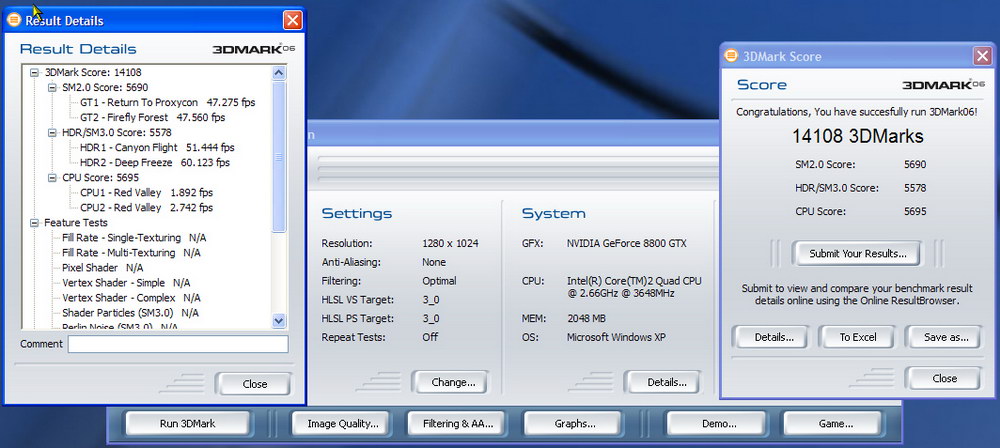
Task: Launch the Demo... button
Action: point(719,423)
